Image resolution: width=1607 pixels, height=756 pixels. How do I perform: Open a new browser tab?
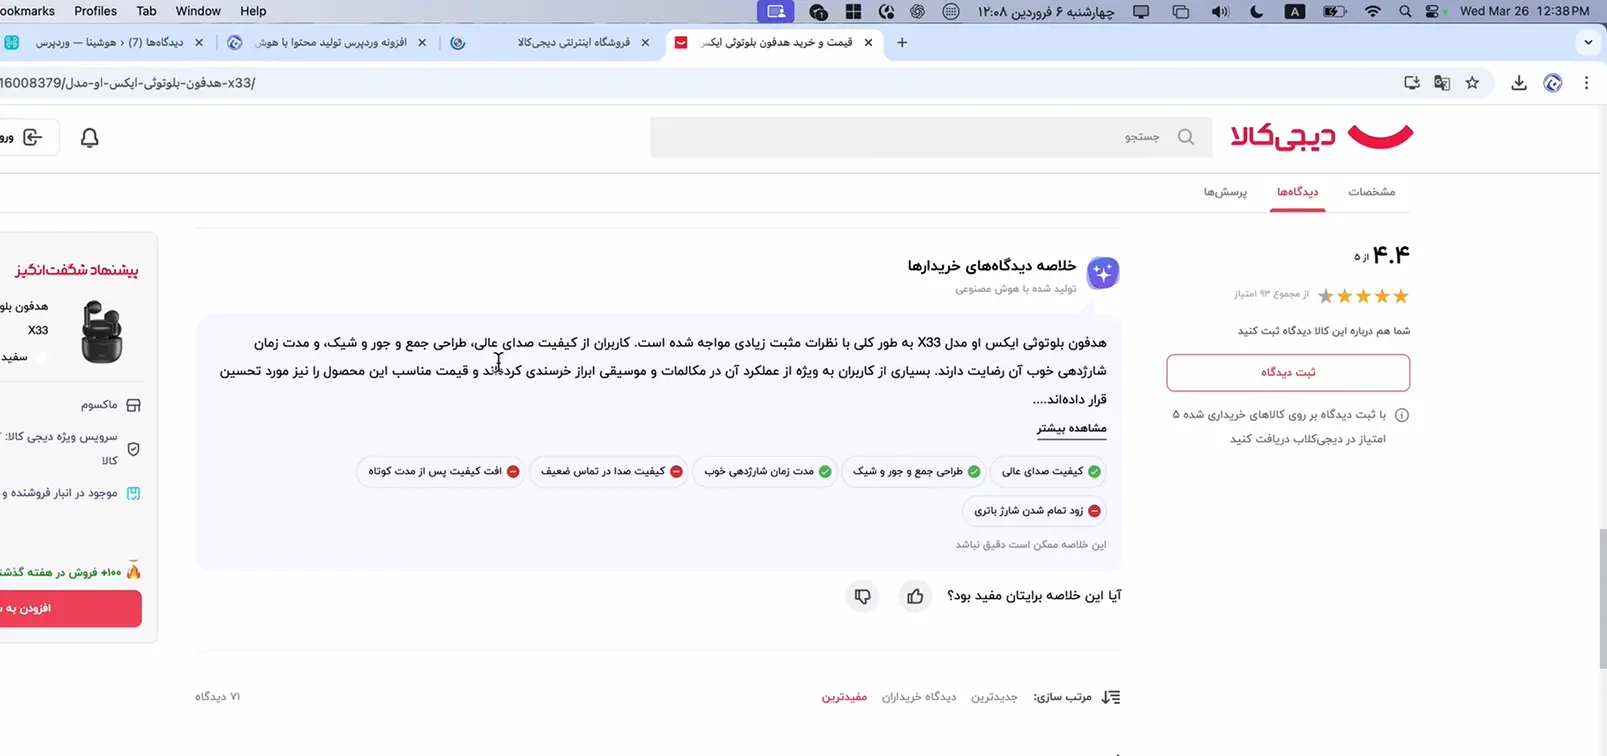tap(902, 42)
